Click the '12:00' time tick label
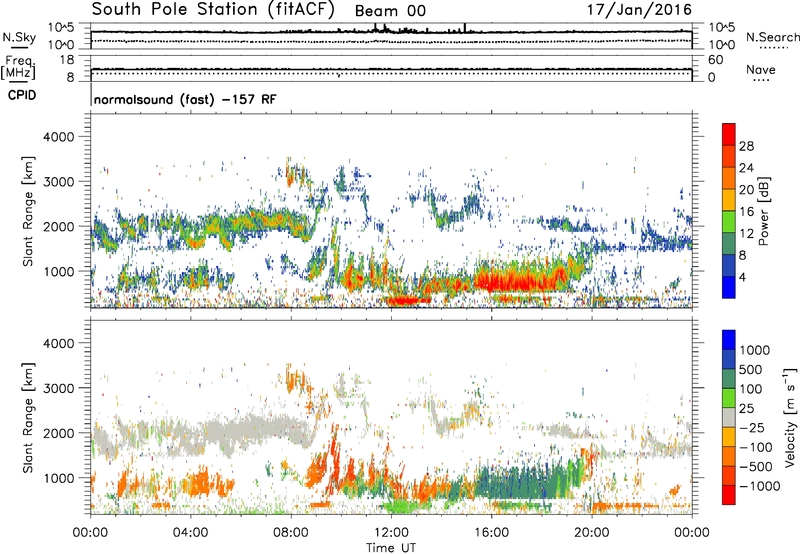 coord(391,533)
